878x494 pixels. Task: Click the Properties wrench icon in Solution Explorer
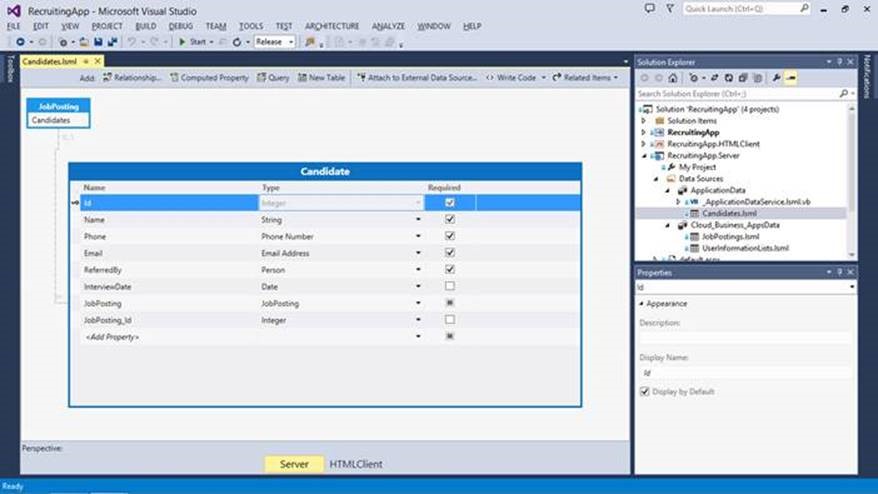coord(777,78)
